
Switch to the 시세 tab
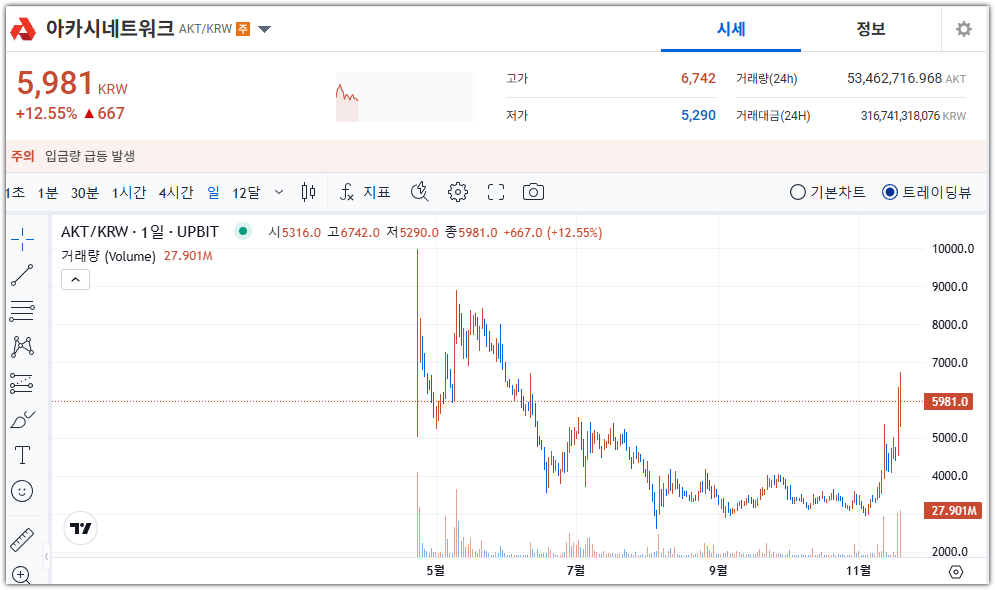click(730, 29)
